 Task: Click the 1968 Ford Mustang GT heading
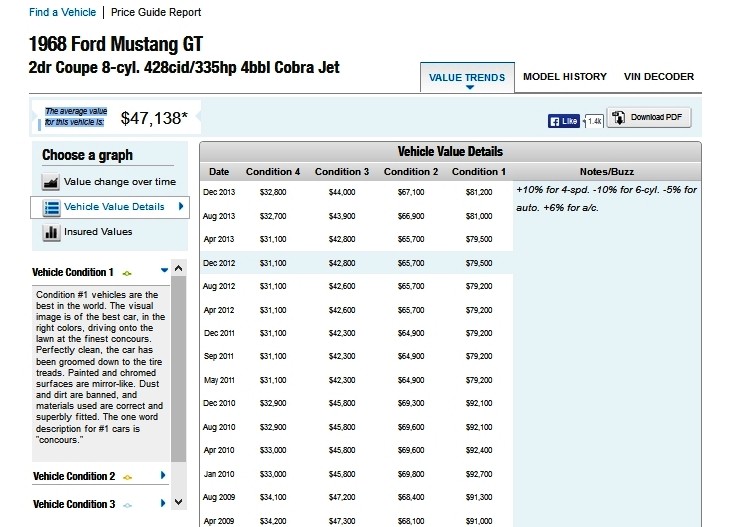pyautogui.click(x=115, y=44)
